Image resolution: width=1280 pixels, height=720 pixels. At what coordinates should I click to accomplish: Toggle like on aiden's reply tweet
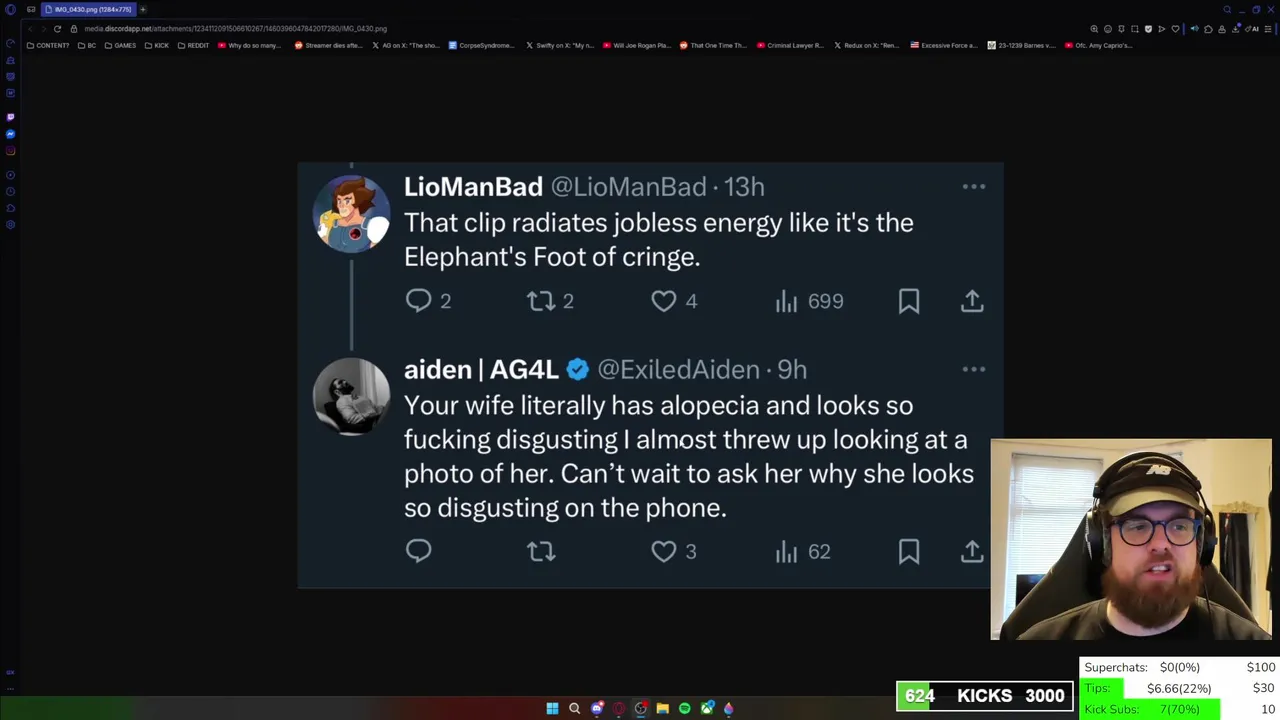pos(664,551)
